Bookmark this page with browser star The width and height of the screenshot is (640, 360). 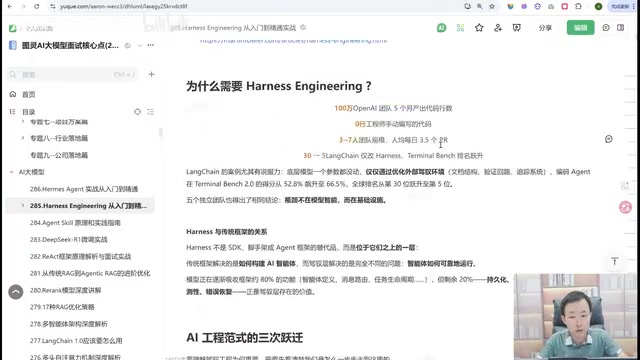(x=492, y=7)
